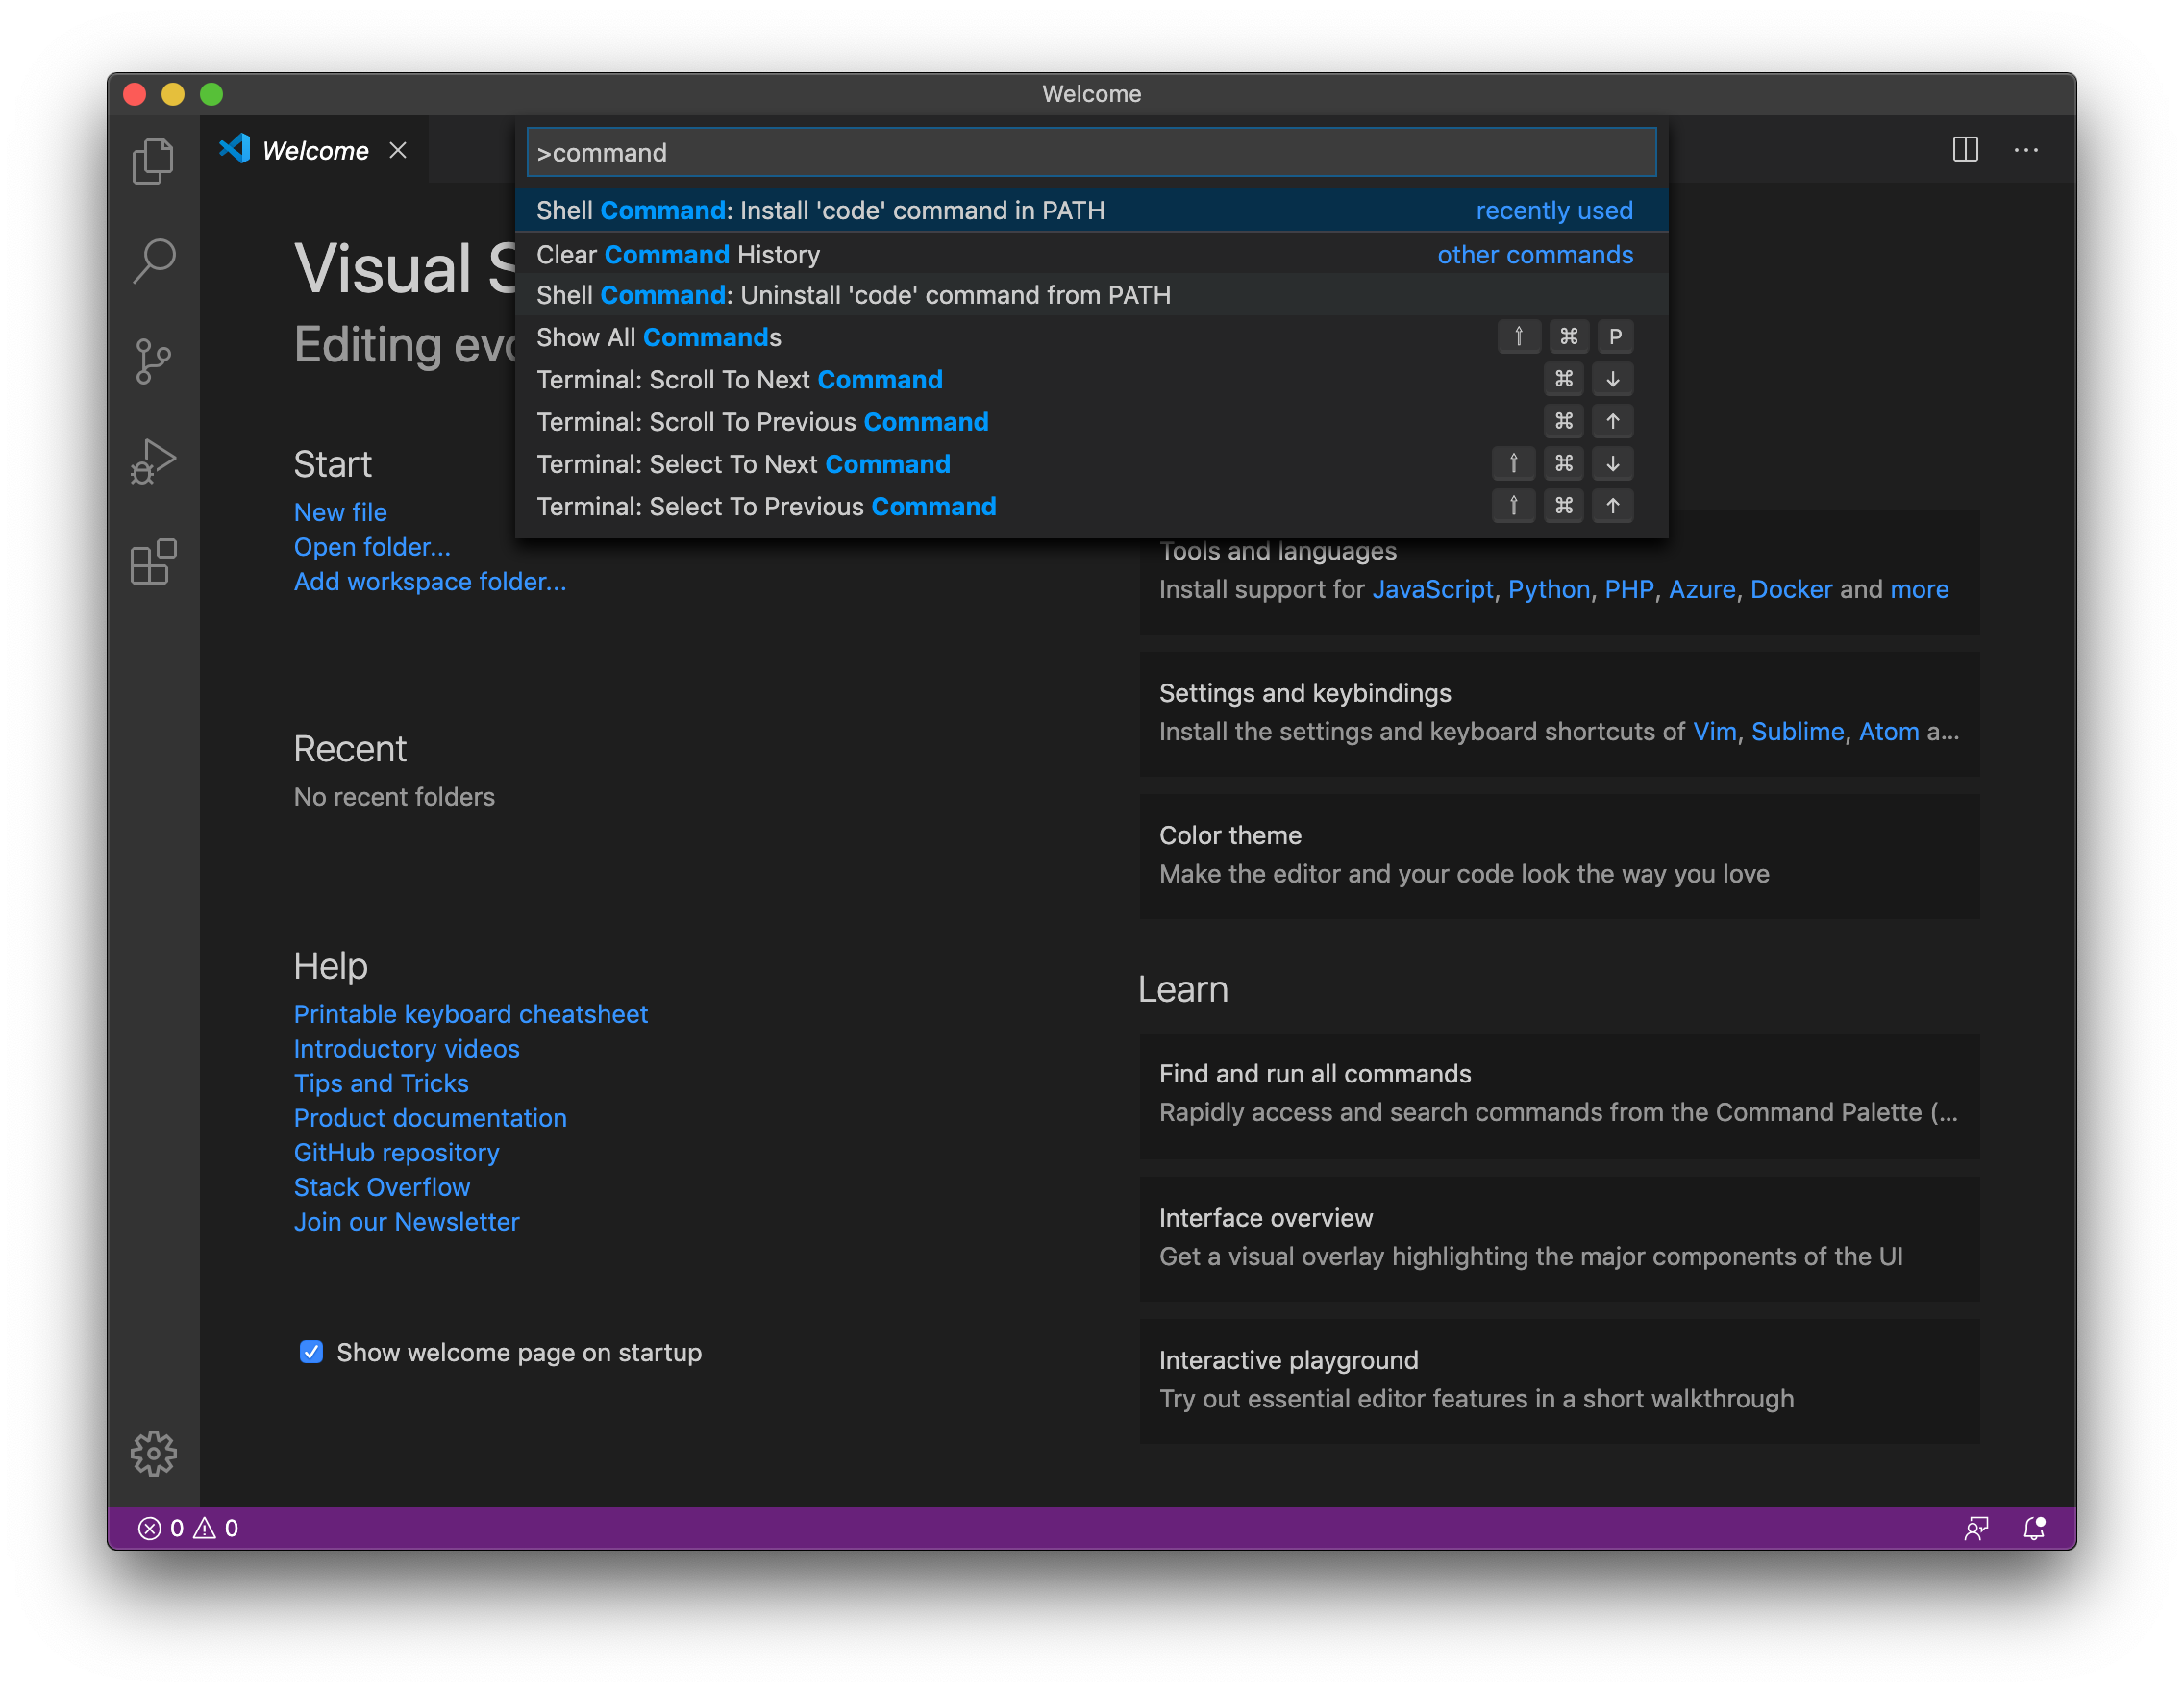Open the More Actions ellipsis menu
This screenshot has height=1692, width=2184.
[2026, 150]
